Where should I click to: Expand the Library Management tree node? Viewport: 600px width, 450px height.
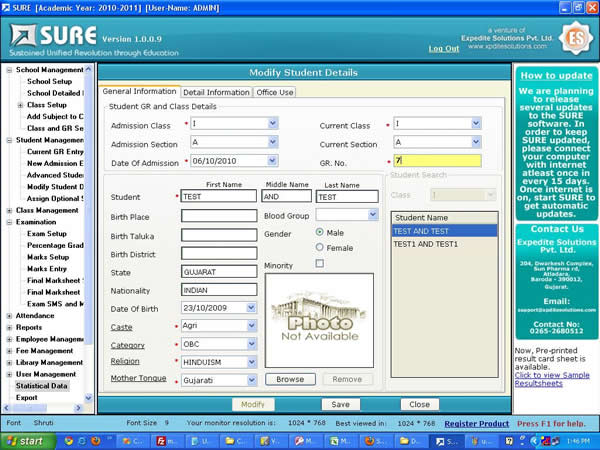(x=10, y=363)
